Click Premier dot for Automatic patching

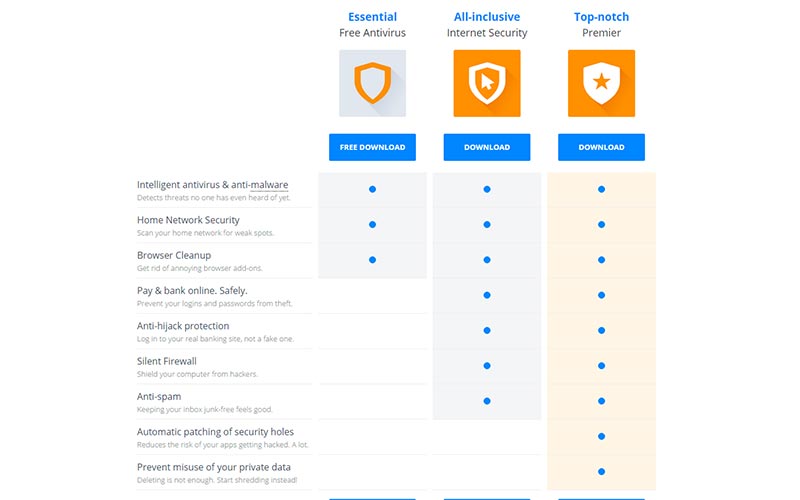click(x=602, y=436)
